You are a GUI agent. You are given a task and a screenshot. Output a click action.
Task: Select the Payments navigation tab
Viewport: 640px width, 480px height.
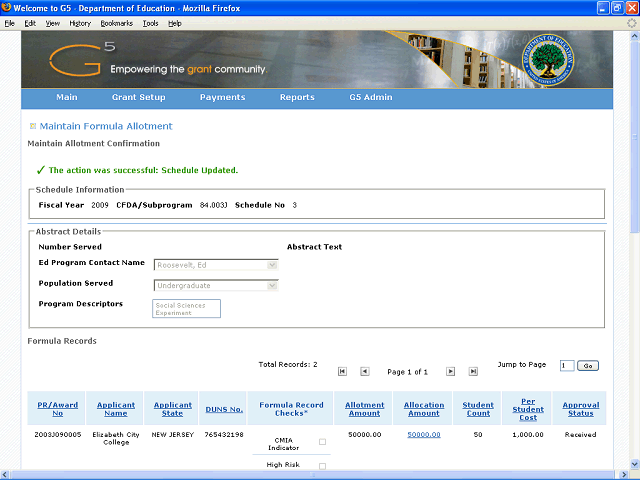[222, 98]
